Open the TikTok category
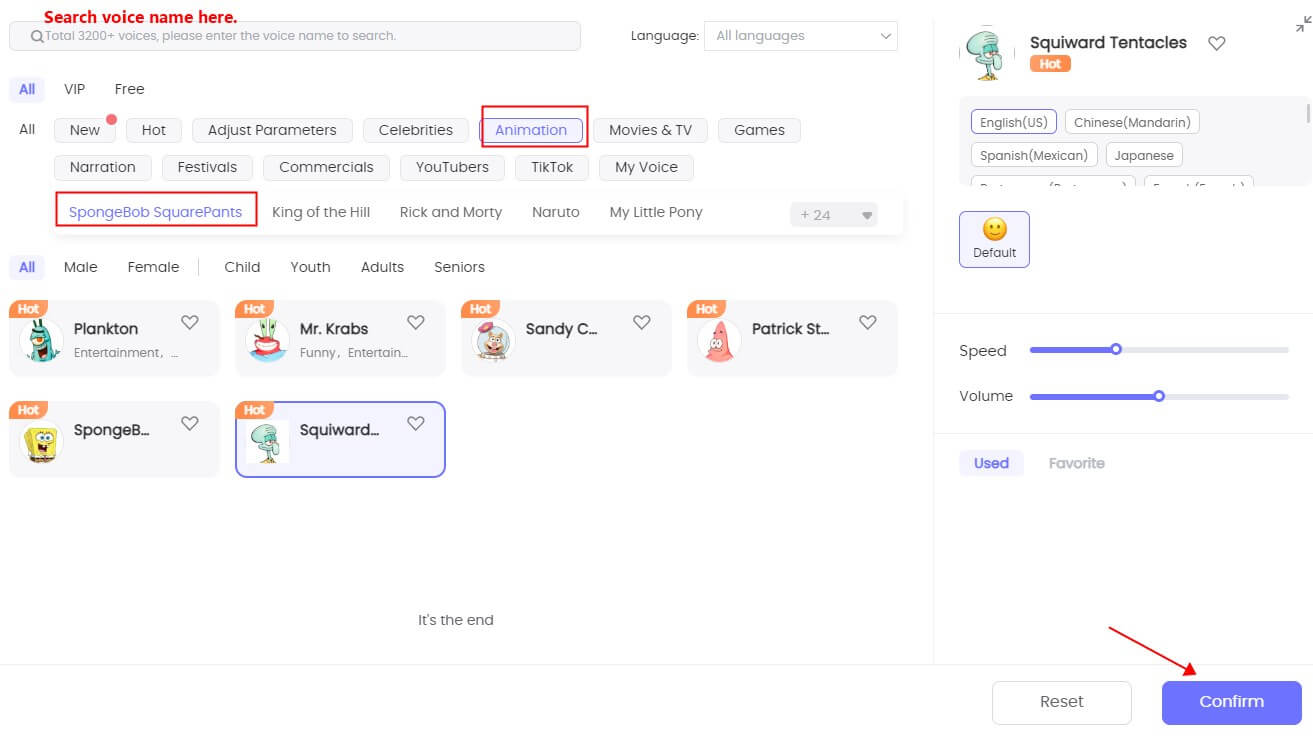The height and width of the screenshot is (737, 1313). 552,167
